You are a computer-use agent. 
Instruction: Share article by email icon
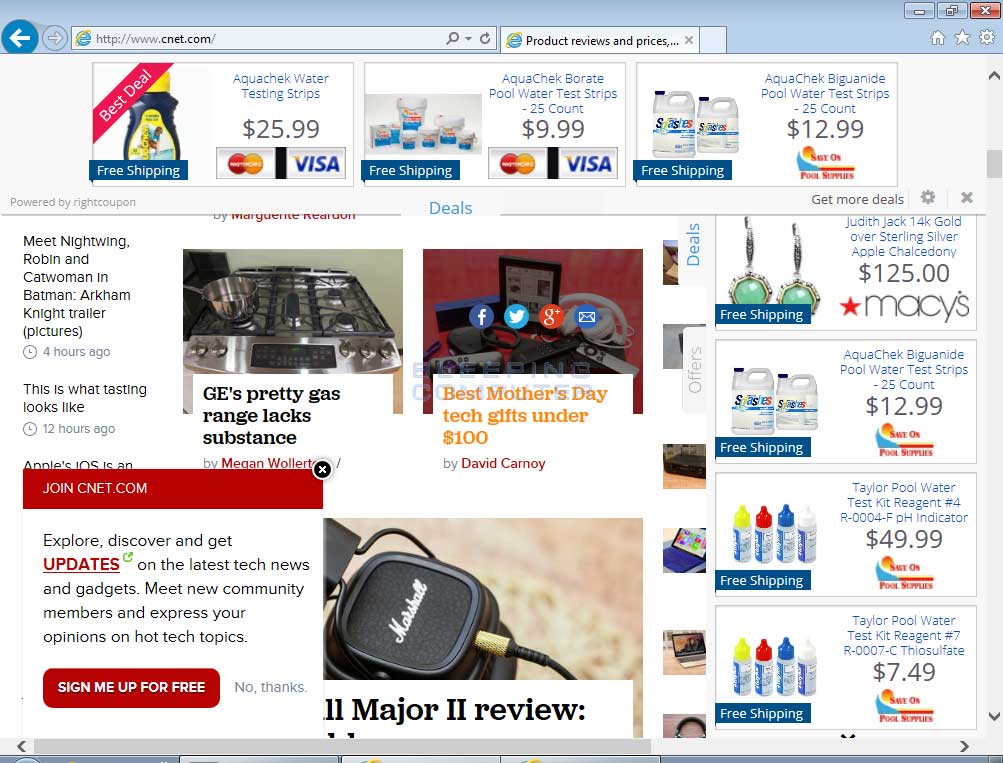[587, 316]
